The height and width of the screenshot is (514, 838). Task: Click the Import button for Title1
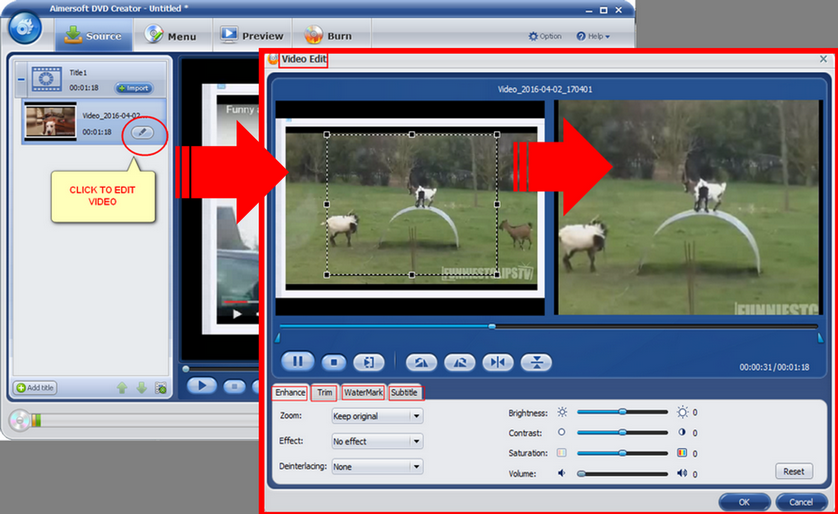point(134,88)
